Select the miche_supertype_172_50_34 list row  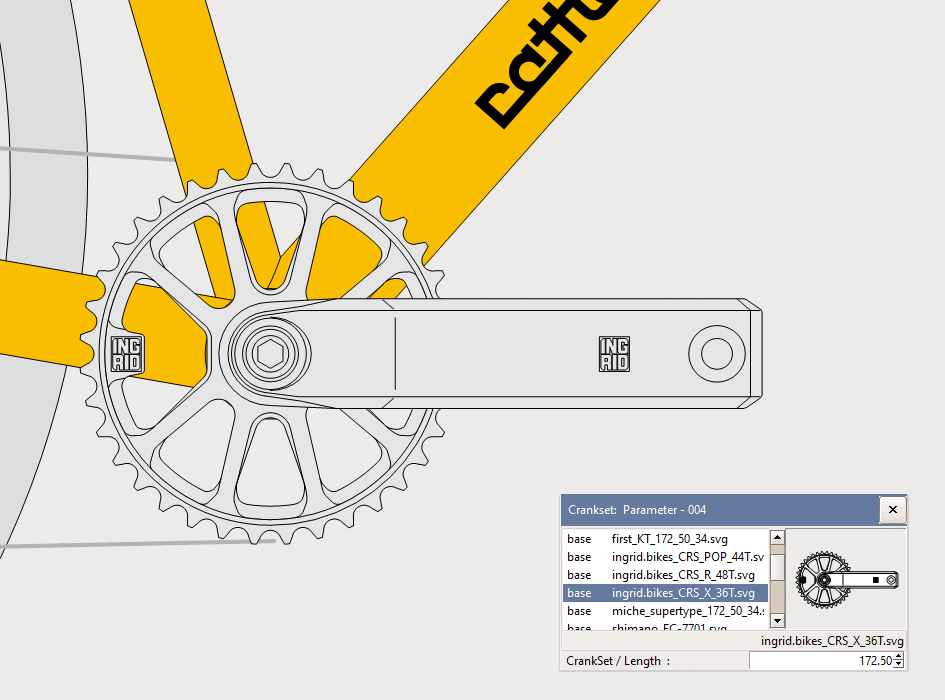[665, 611]
